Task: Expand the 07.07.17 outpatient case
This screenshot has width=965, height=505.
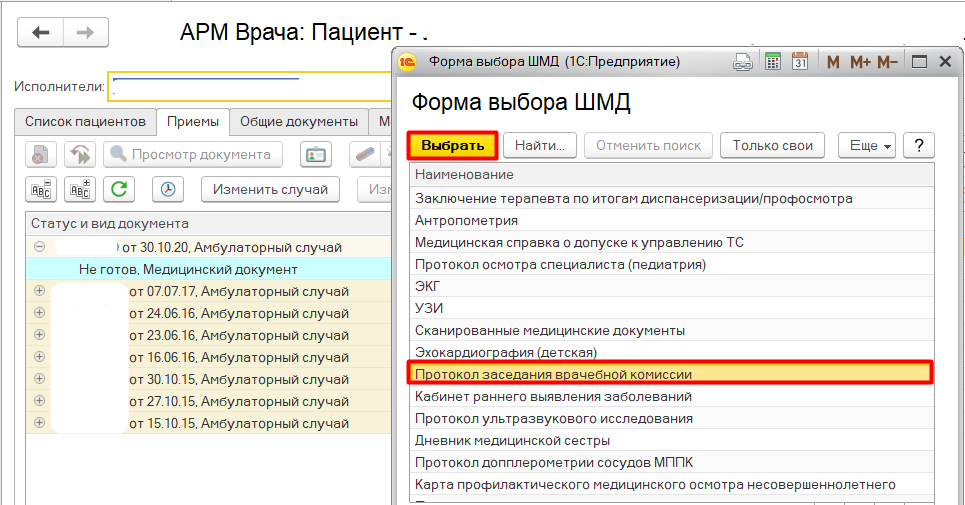Action: 39,291
